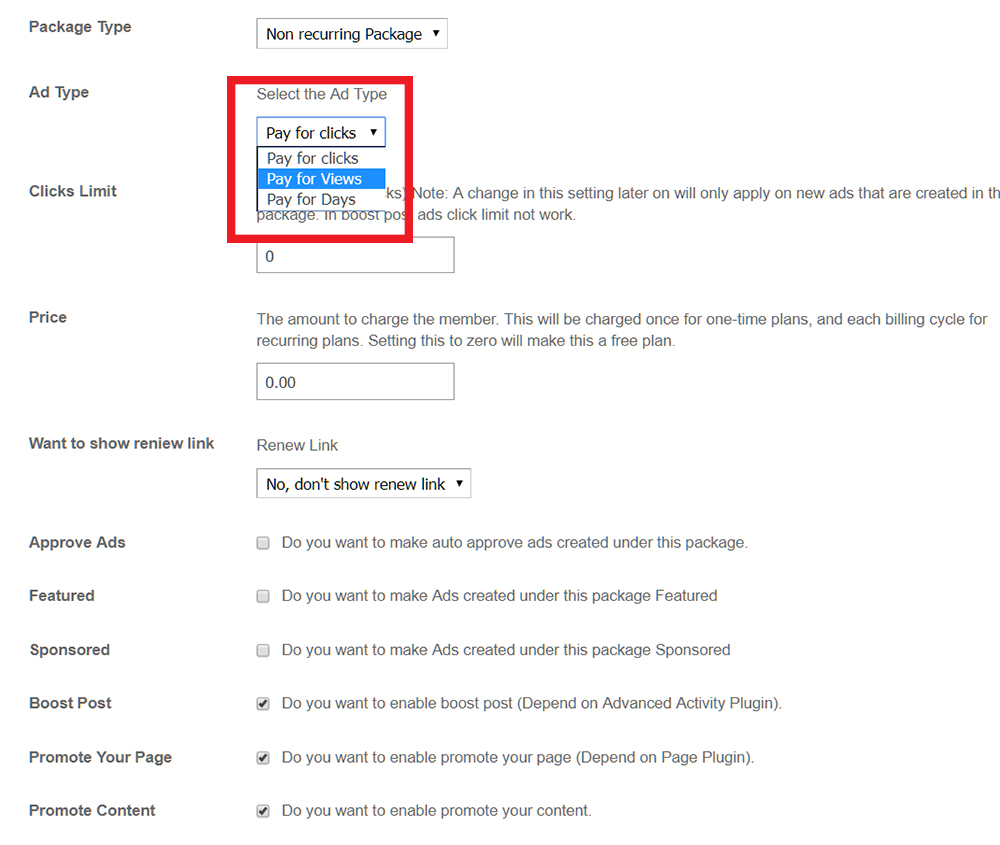Open the Ad Type dropdown
Viewport: 1000px width, 845px height.
[x=320, y=132]
